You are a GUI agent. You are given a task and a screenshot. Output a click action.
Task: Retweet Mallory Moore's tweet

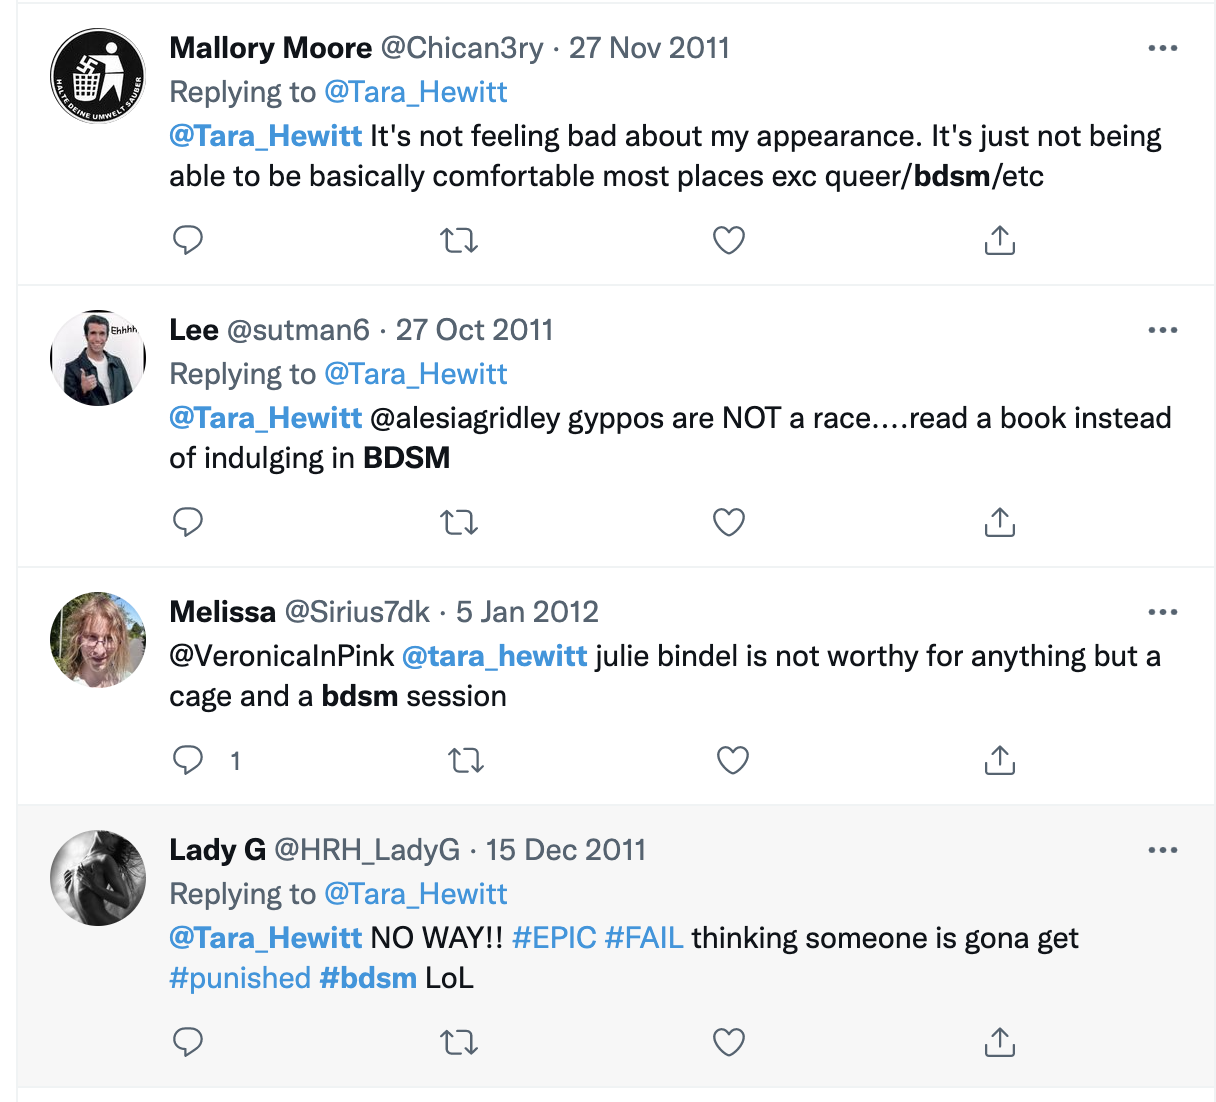click(459, 240)
